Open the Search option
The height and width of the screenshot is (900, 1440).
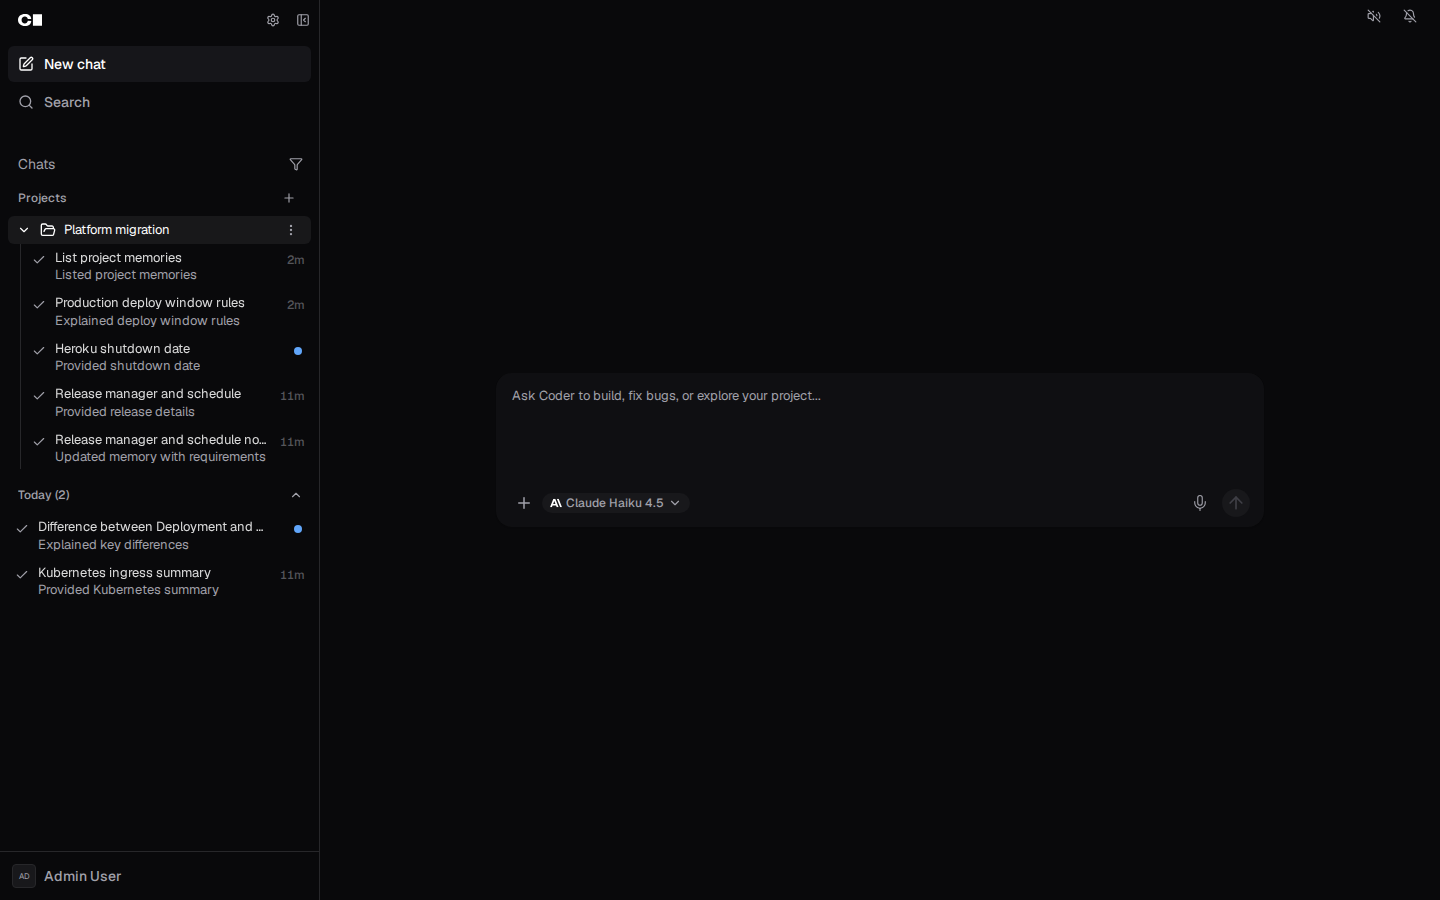(160, 102)
